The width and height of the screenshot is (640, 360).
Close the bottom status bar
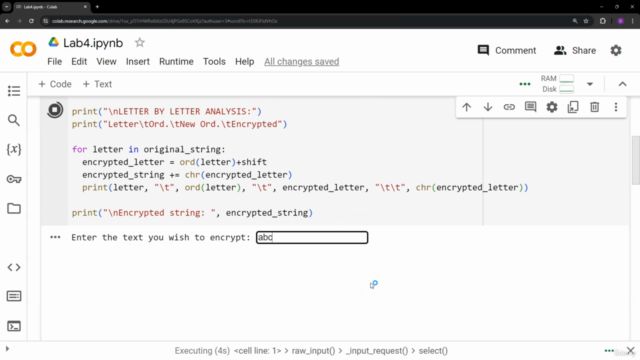point(631,351)
